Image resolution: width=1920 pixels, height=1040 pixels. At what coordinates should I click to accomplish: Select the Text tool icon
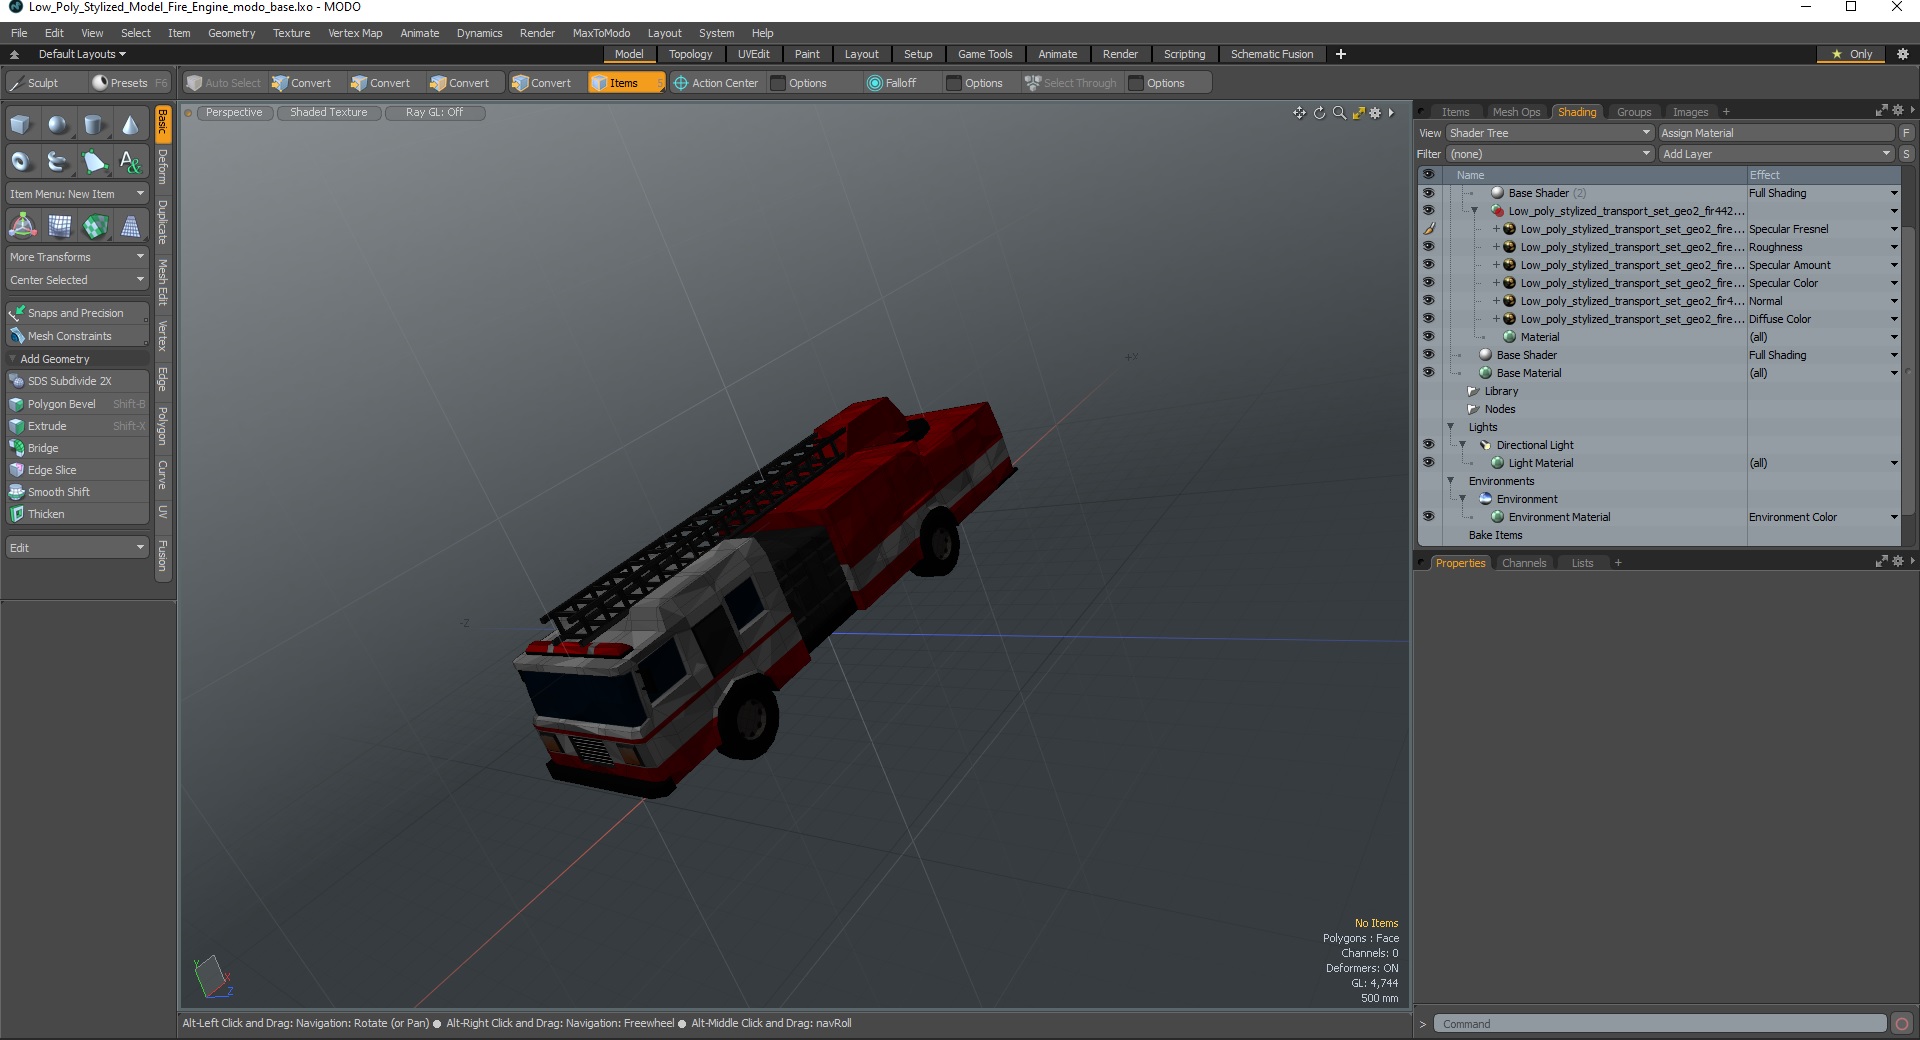coord(130,161)
